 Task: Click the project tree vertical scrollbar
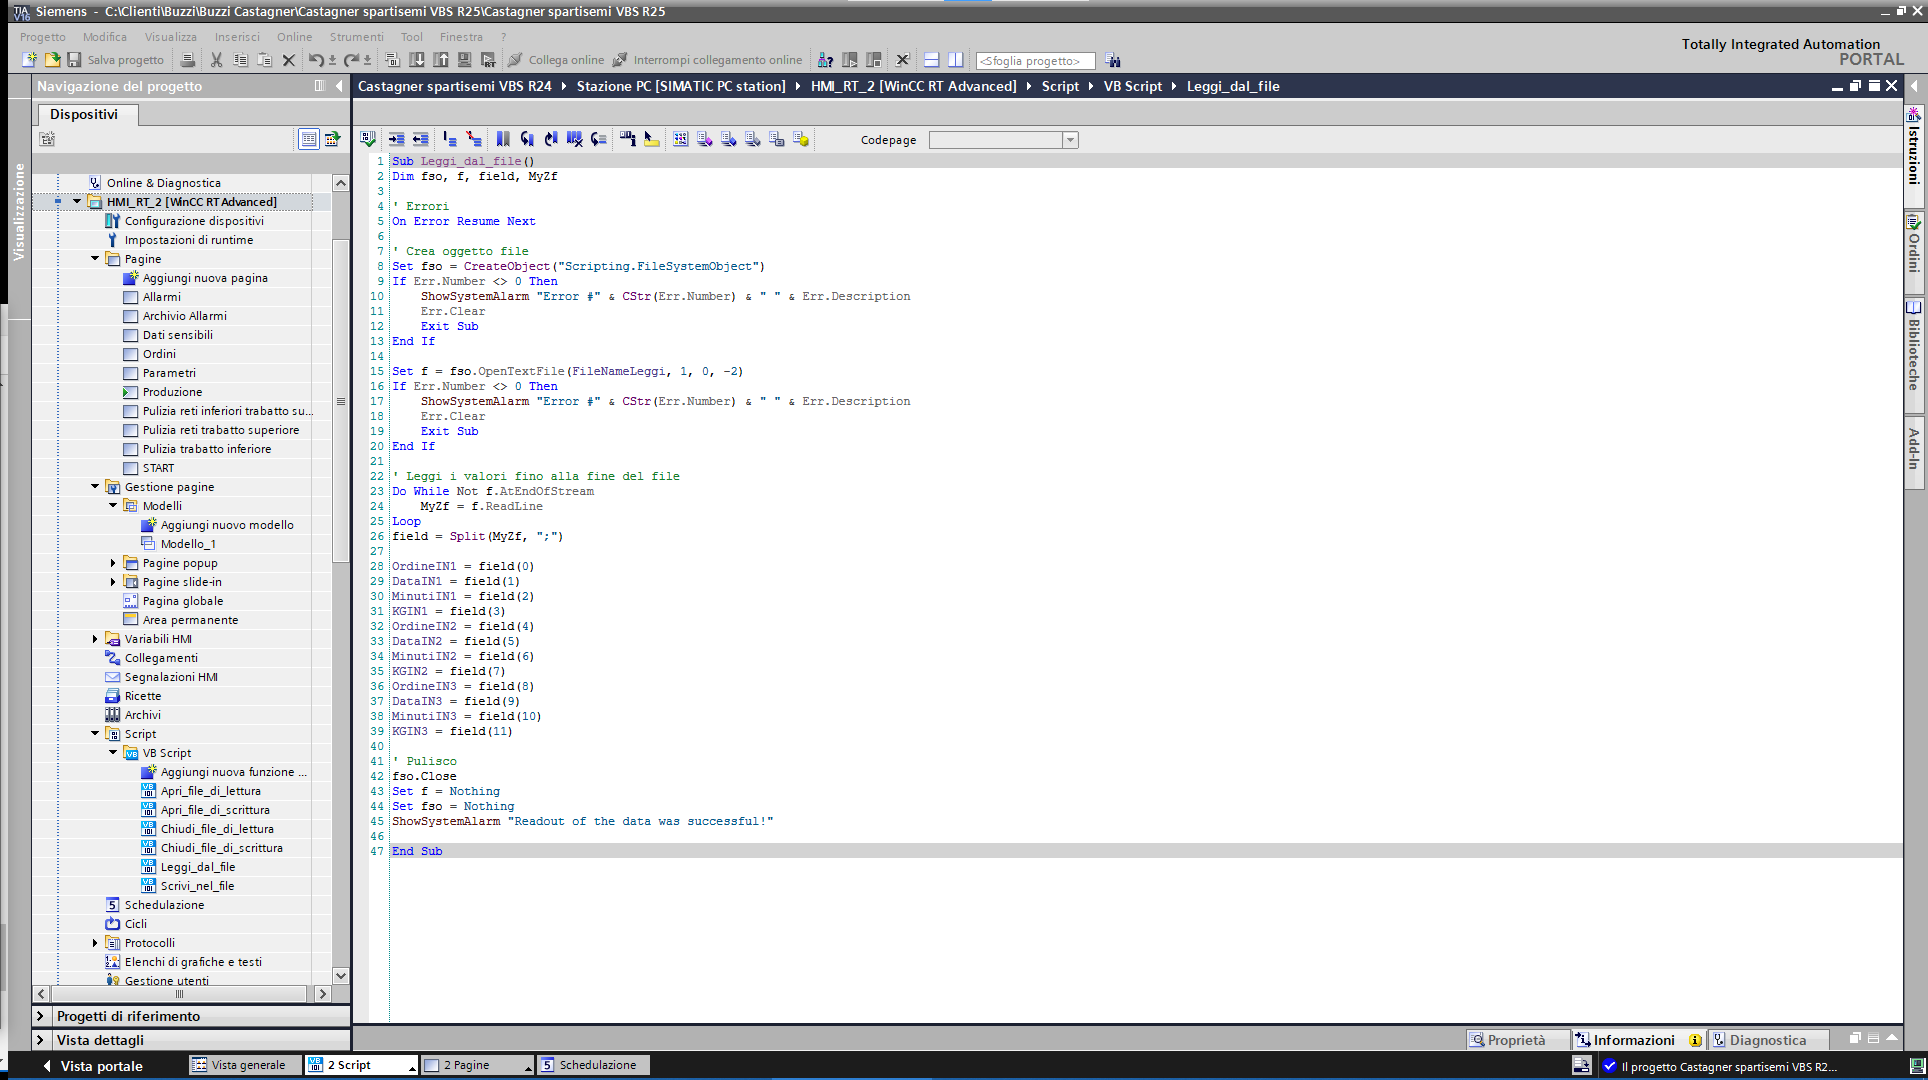pyautogui.click(x=341, y=400)
